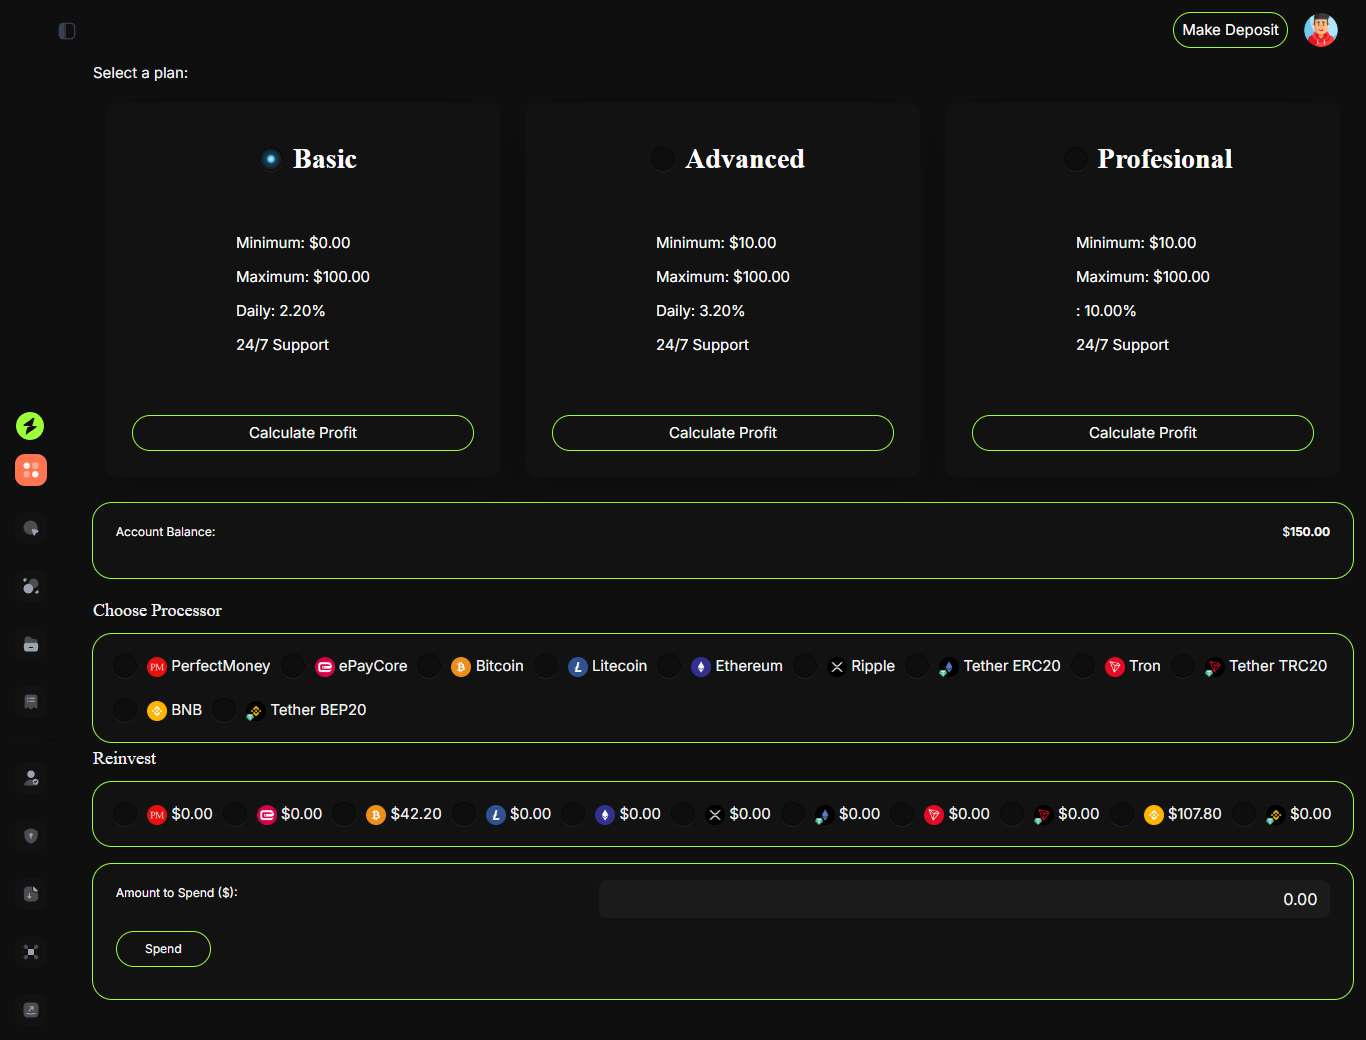This screenshot has height=1040, width=1366.
Task: Select the Advanced plan radio button
Action: tap(662, 159)
